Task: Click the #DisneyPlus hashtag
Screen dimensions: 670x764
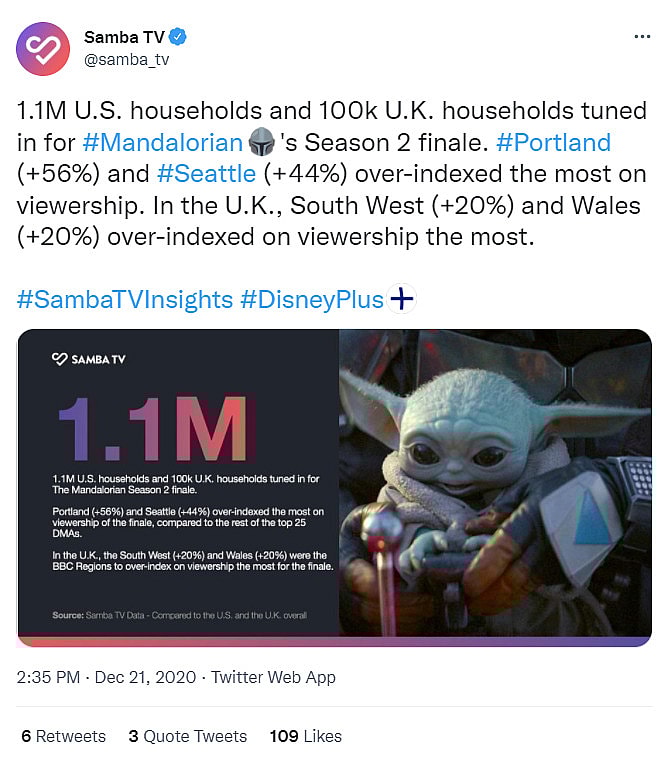Action: pyautogui.click(x=312, y=299)
